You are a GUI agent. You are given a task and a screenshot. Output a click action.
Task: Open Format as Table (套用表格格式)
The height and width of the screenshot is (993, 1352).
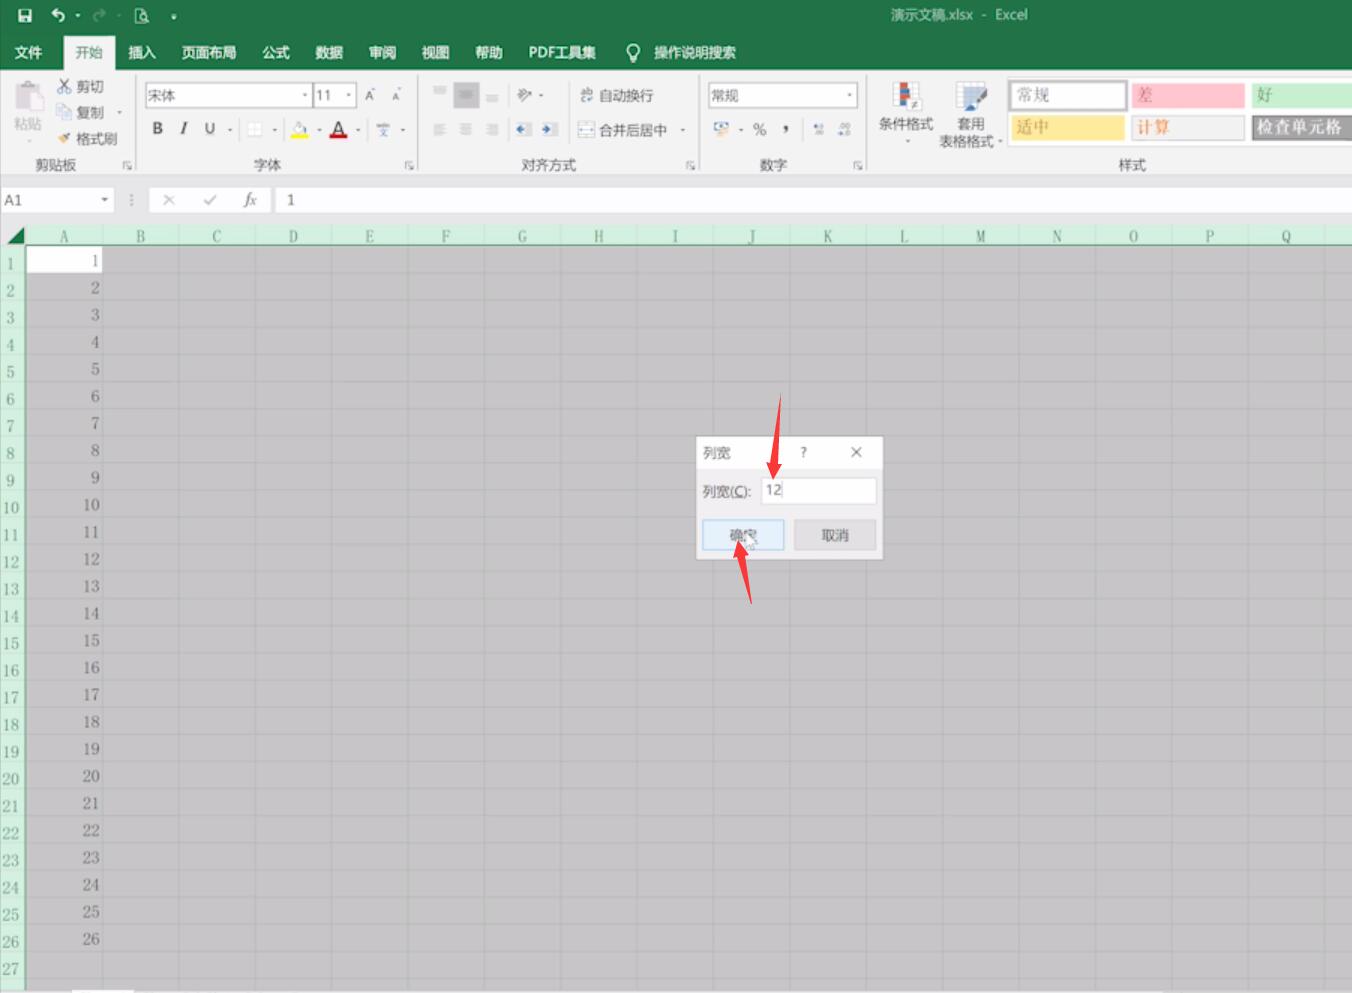[970, 114]
